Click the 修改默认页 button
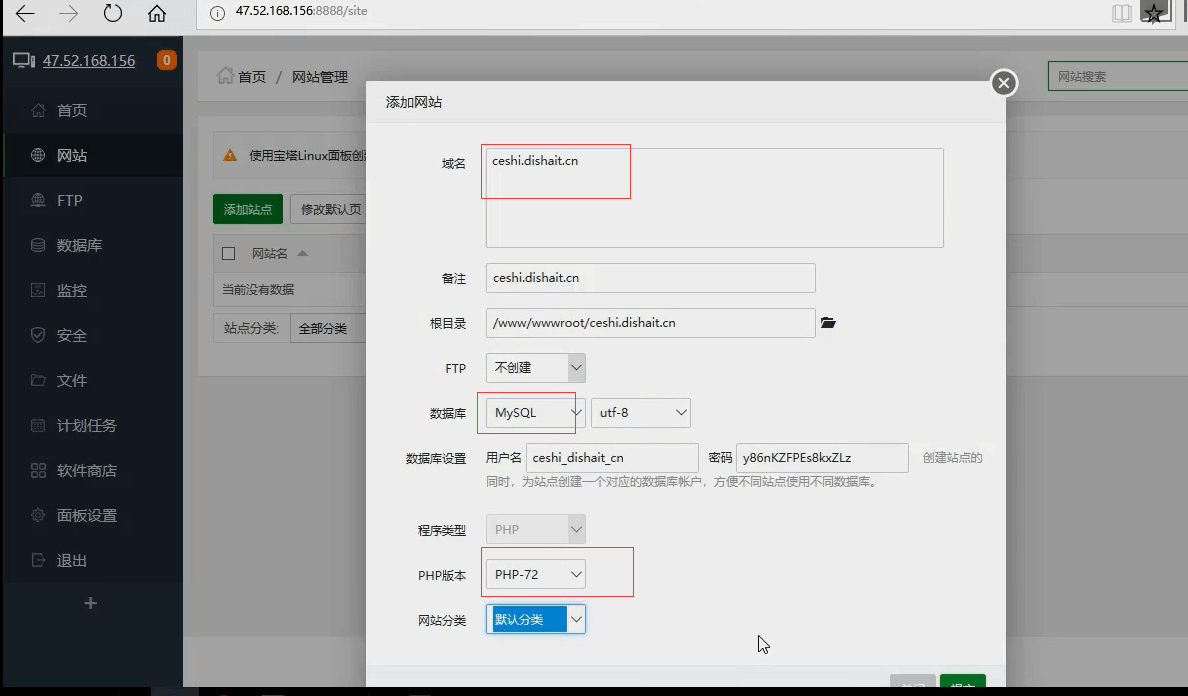Viewport: 1188px width, 696px height. click(329, 209)
